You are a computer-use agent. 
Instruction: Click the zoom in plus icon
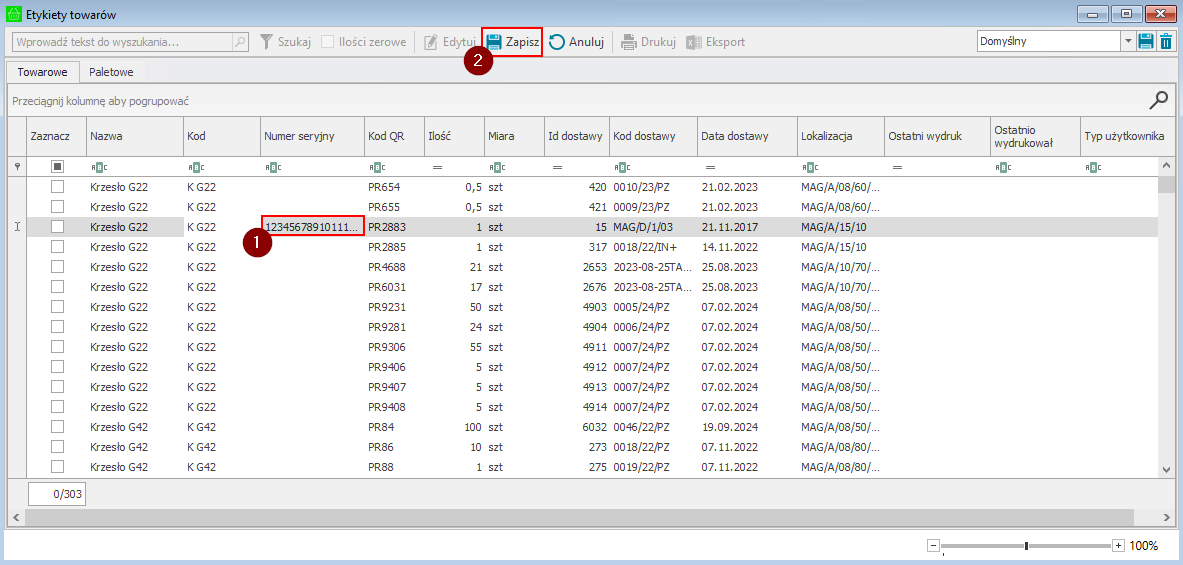tap(1118, 545)
